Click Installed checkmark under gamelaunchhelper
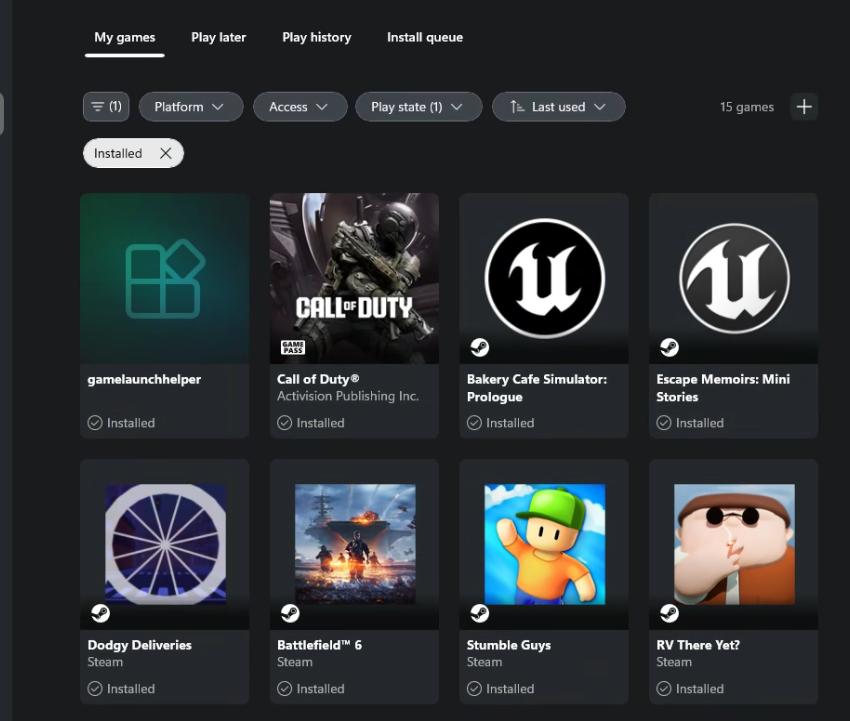Screen dimensions: 850x721 click(x=95, y=423)
